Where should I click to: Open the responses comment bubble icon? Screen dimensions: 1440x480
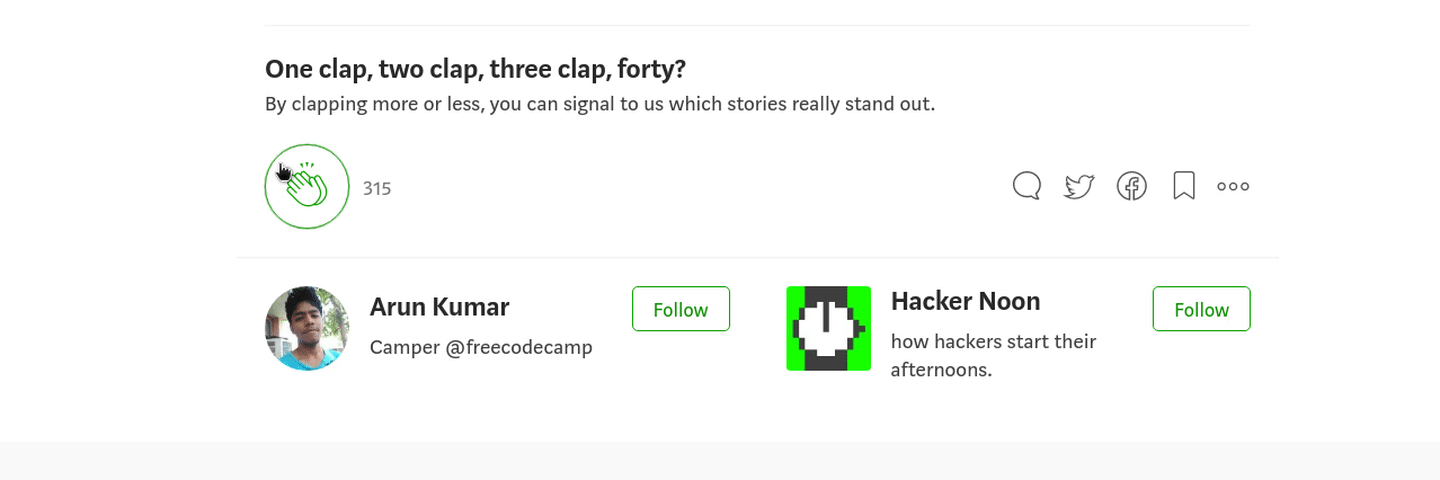point(1027,186)
